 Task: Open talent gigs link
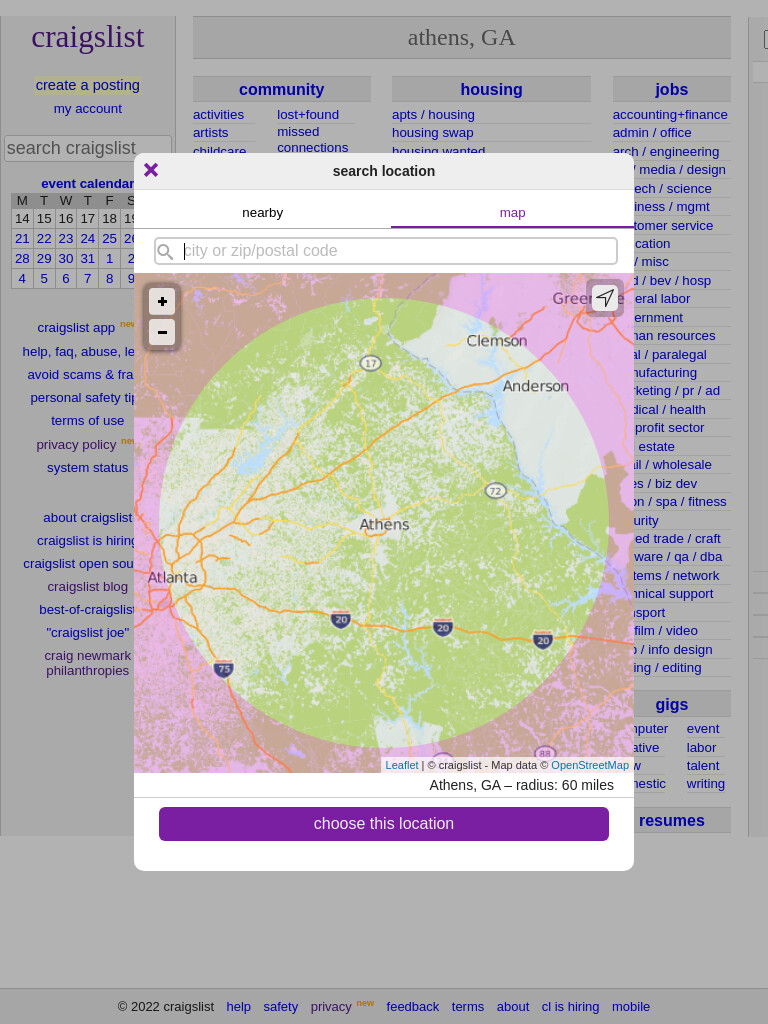point(703,765)
